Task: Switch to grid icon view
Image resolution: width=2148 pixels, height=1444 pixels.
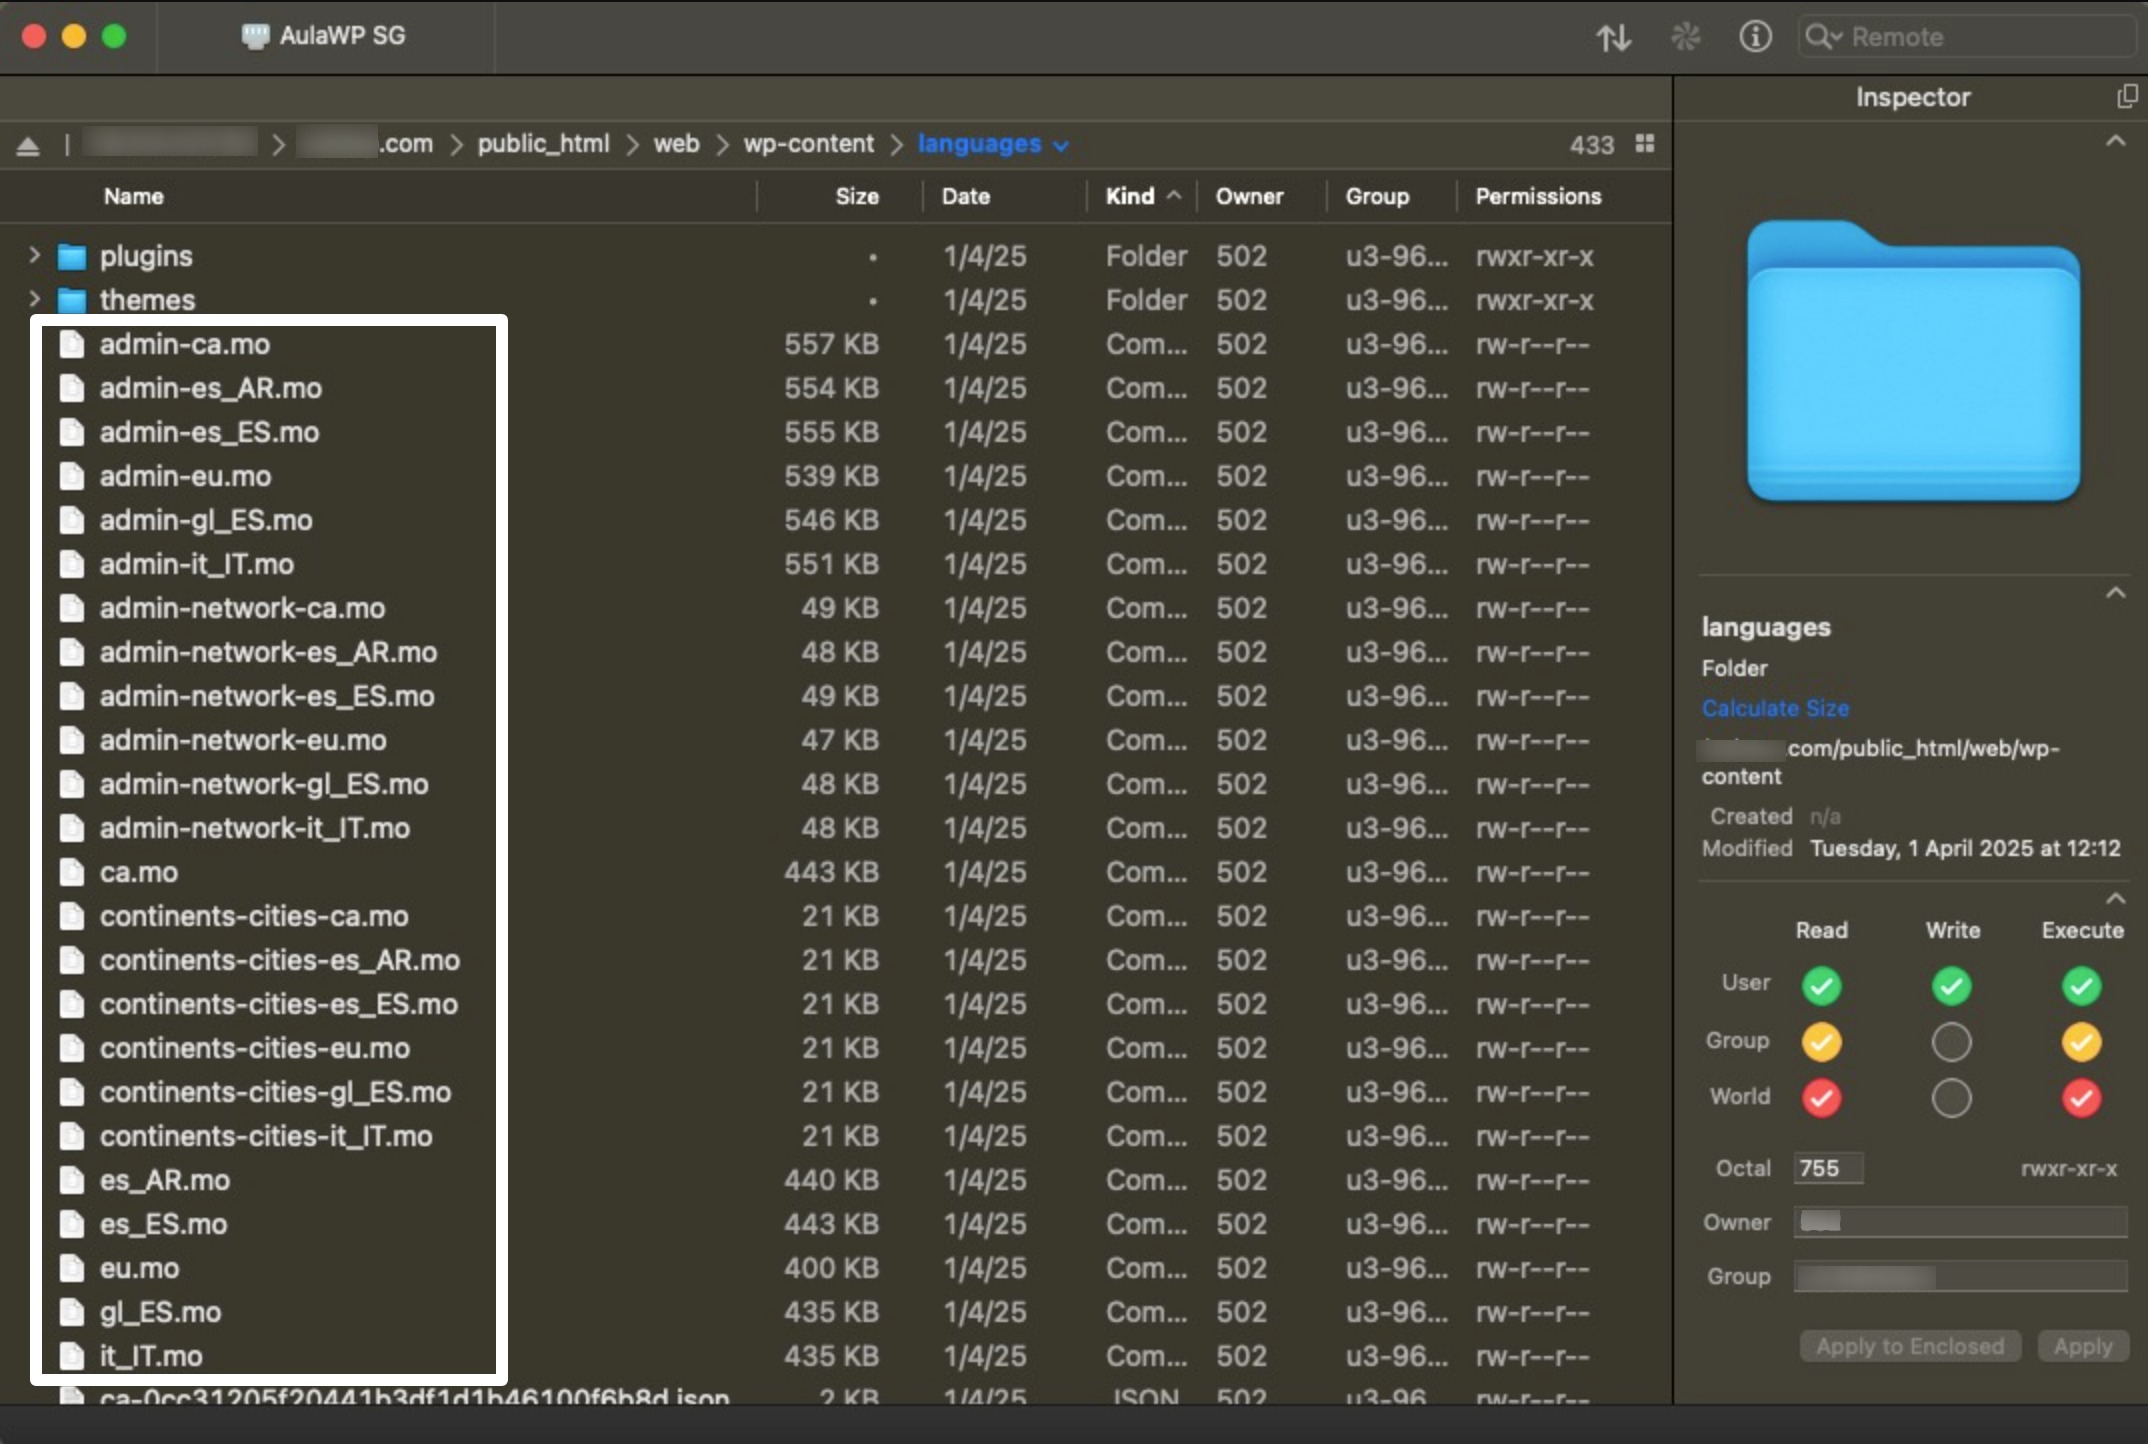Action: click(x=1645, y=144)
